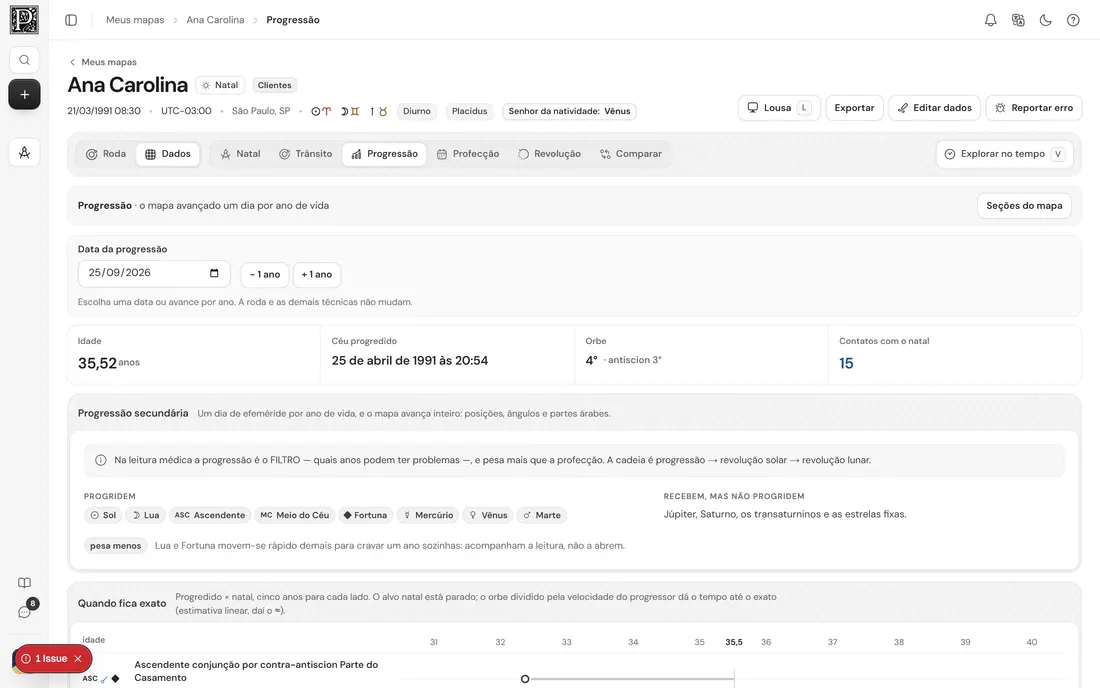Click age 33 on the timeline axis
Image resolution: width=1100 pixels, height=688 pixels.
pos(566,642)
